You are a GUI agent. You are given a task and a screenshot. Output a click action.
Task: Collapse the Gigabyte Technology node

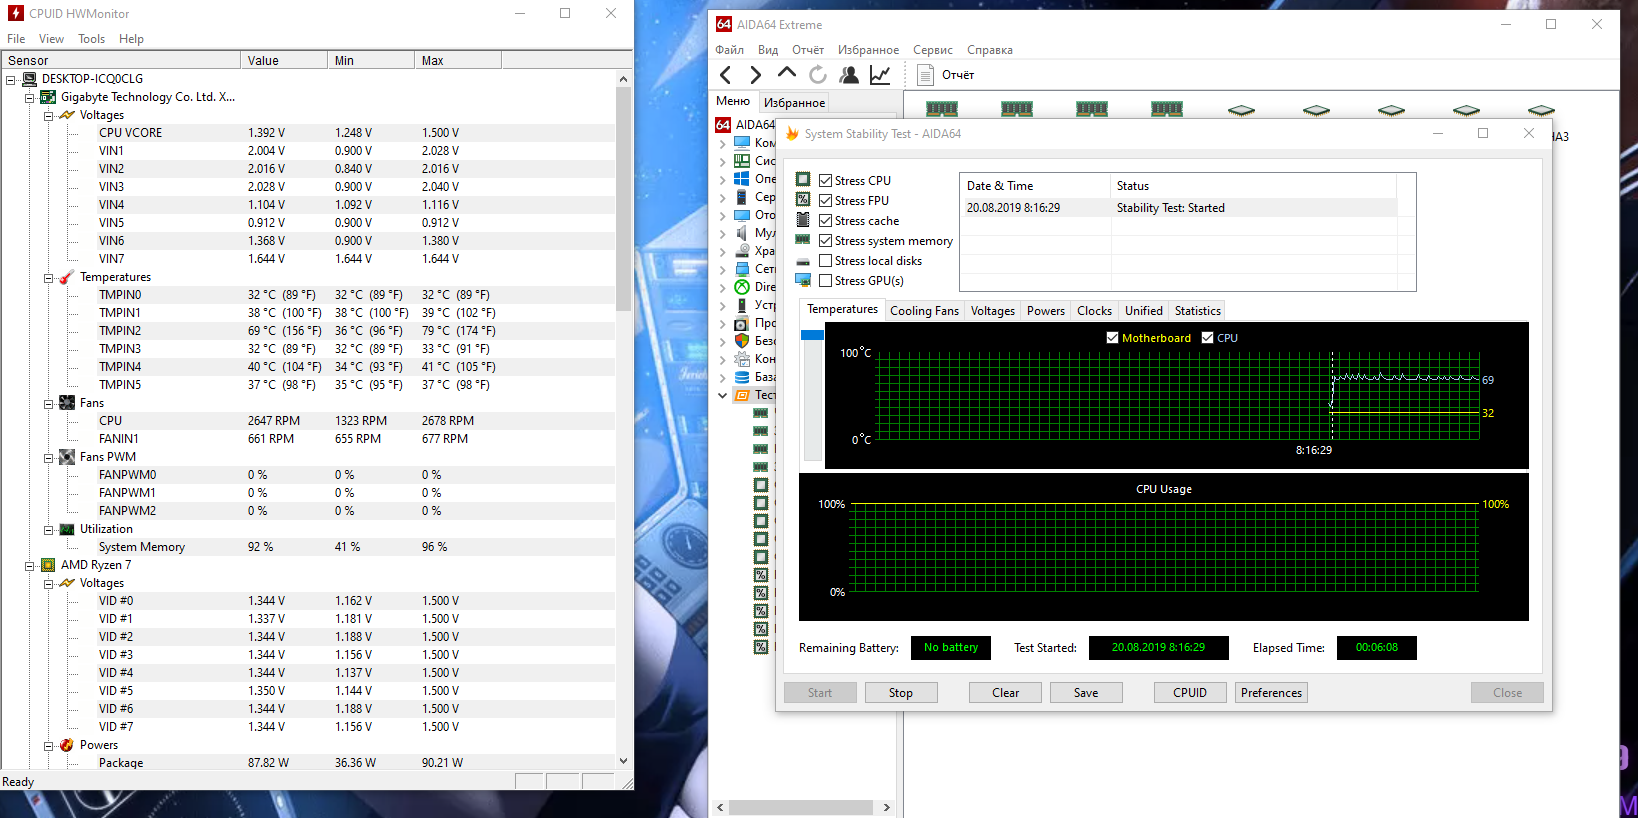[x=30, y=97]
